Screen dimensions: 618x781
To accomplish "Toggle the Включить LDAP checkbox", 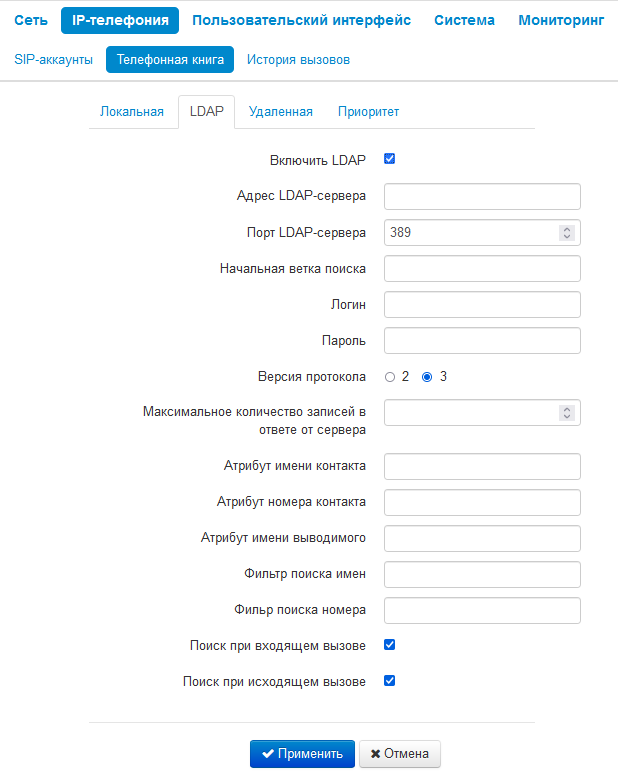I will [x=390, y=159].
